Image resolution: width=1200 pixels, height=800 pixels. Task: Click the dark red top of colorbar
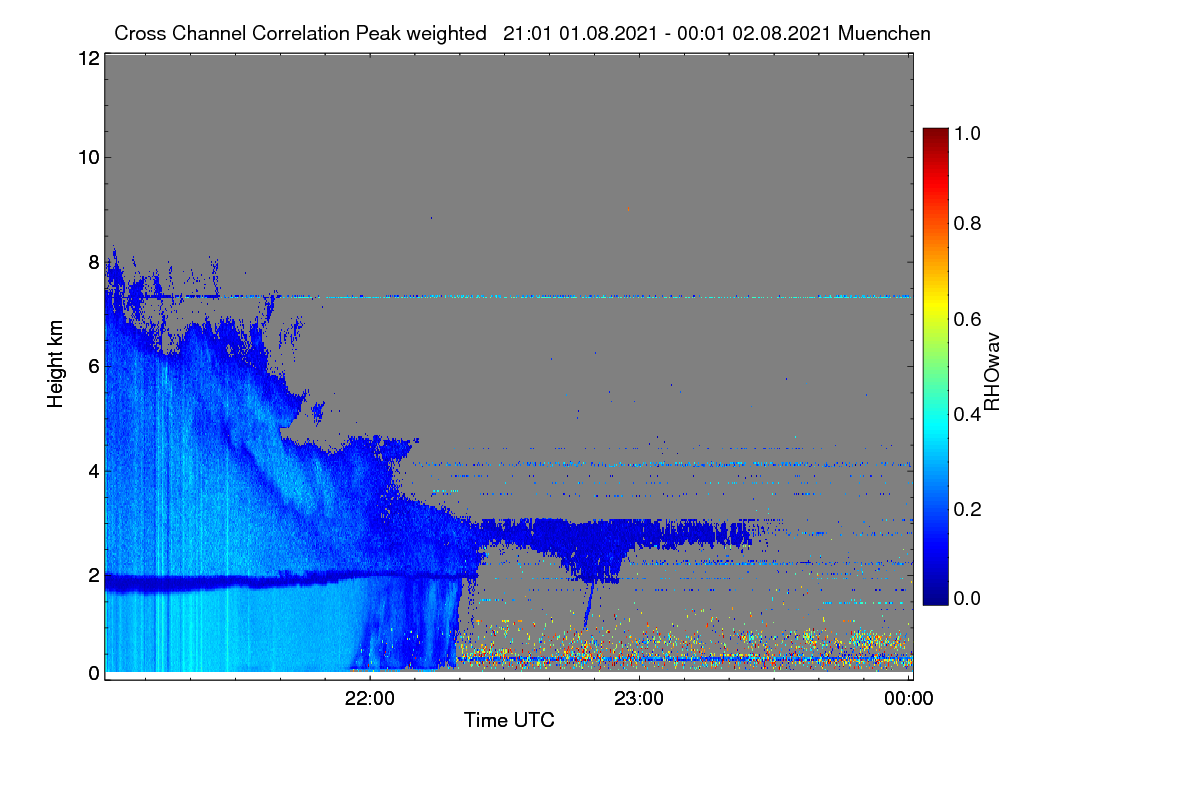pyautogui.click(x=934, y=133)
